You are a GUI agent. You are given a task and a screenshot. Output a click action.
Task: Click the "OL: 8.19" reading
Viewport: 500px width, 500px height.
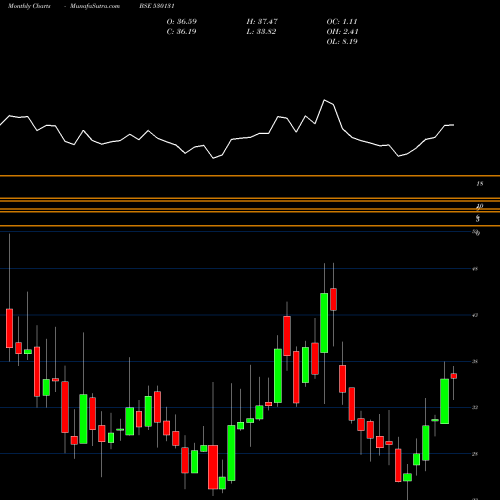(x=342, y=42)
